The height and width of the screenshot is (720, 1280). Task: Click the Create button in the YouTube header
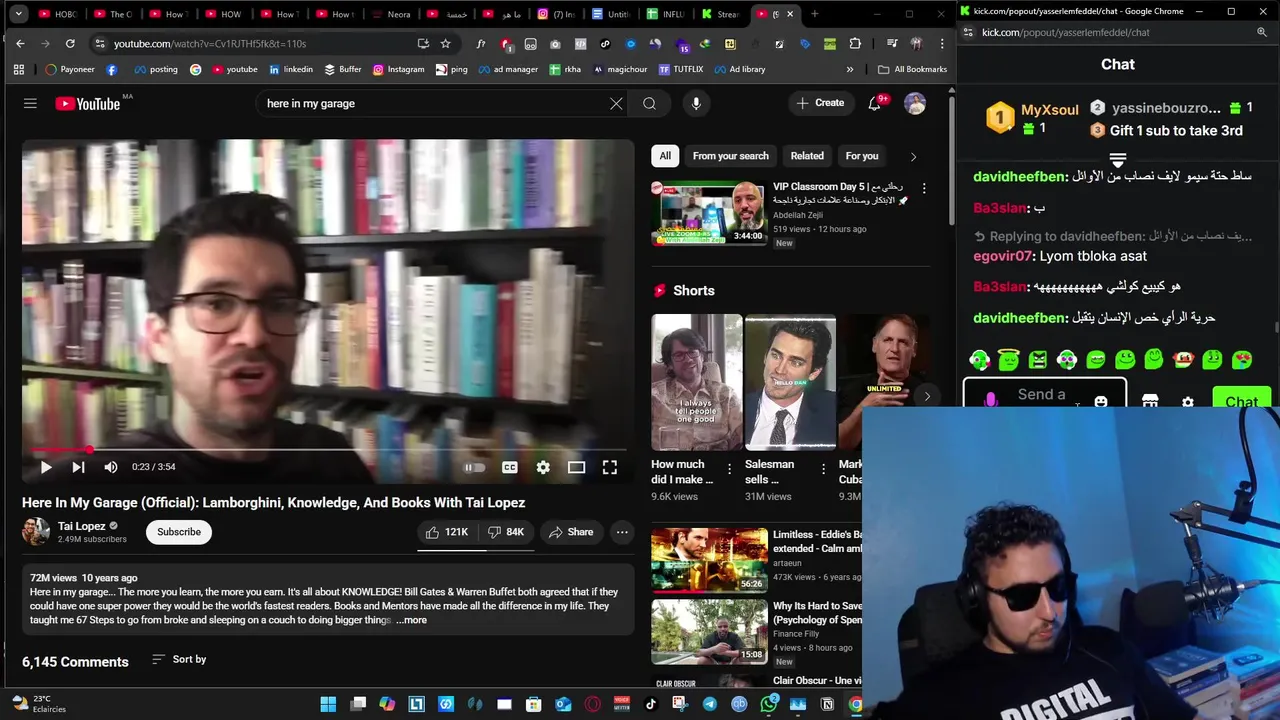tap(820, 103)
